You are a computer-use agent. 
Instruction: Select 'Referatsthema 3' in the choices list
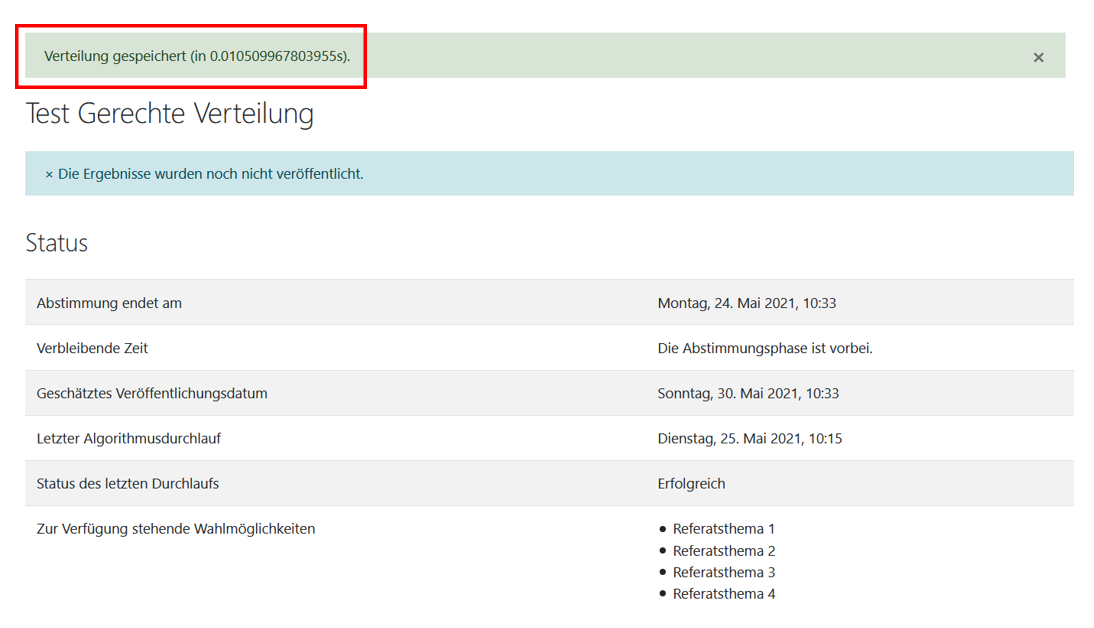(x=724, y=572)
